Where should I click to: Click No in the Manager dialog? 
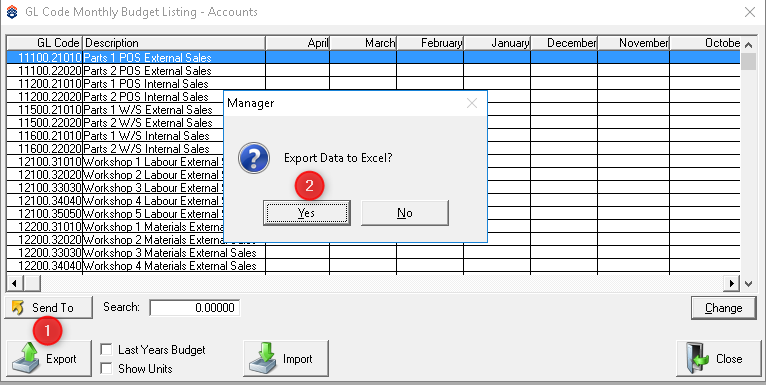[404, 213]
